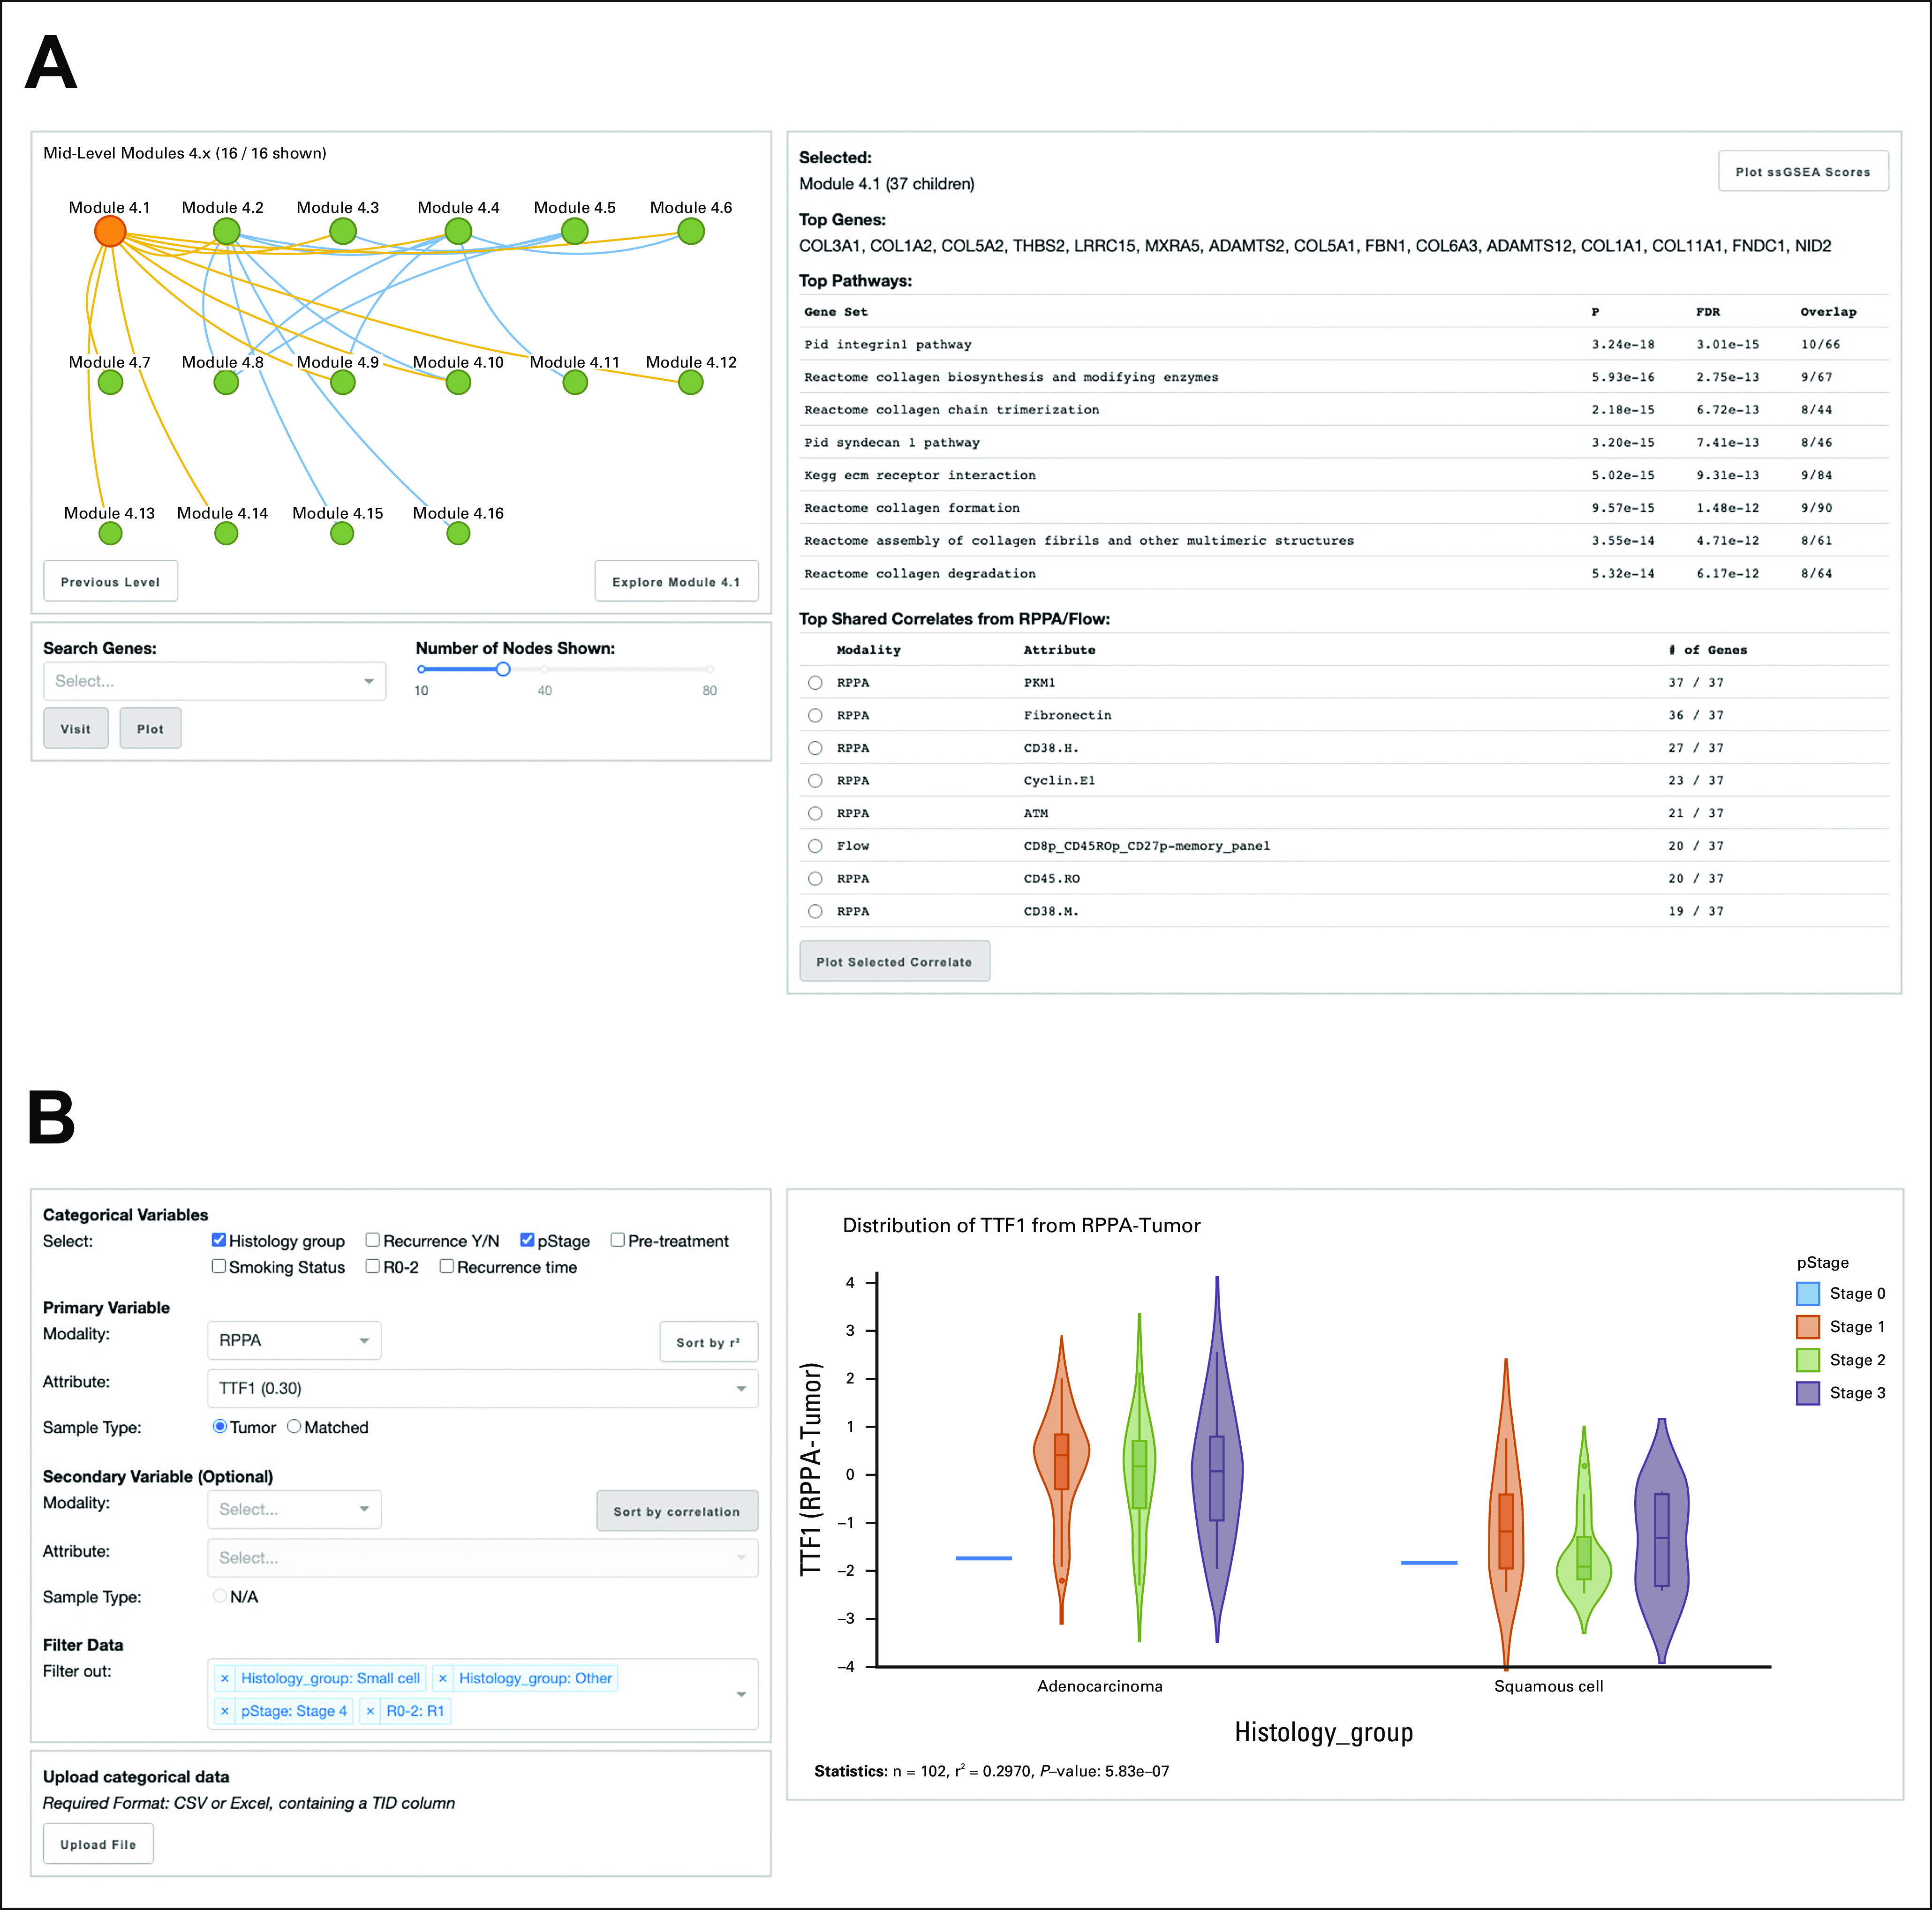This screenshot has width=1932, height=1910.
Task: Open the Secondary Variable Attribute dropdown
Action: tap(482, 1558)
